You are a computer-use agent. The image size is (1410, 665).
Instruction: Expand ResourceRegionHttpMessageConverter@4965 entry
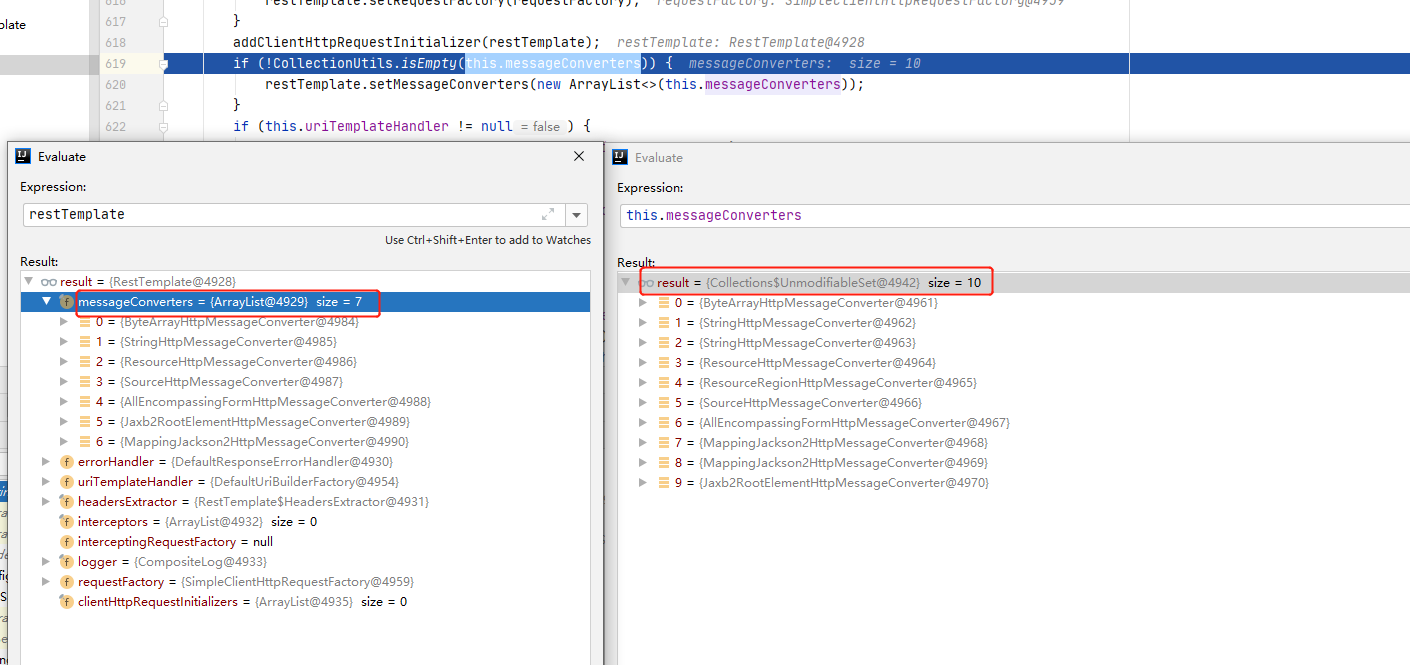pos(644,383)
